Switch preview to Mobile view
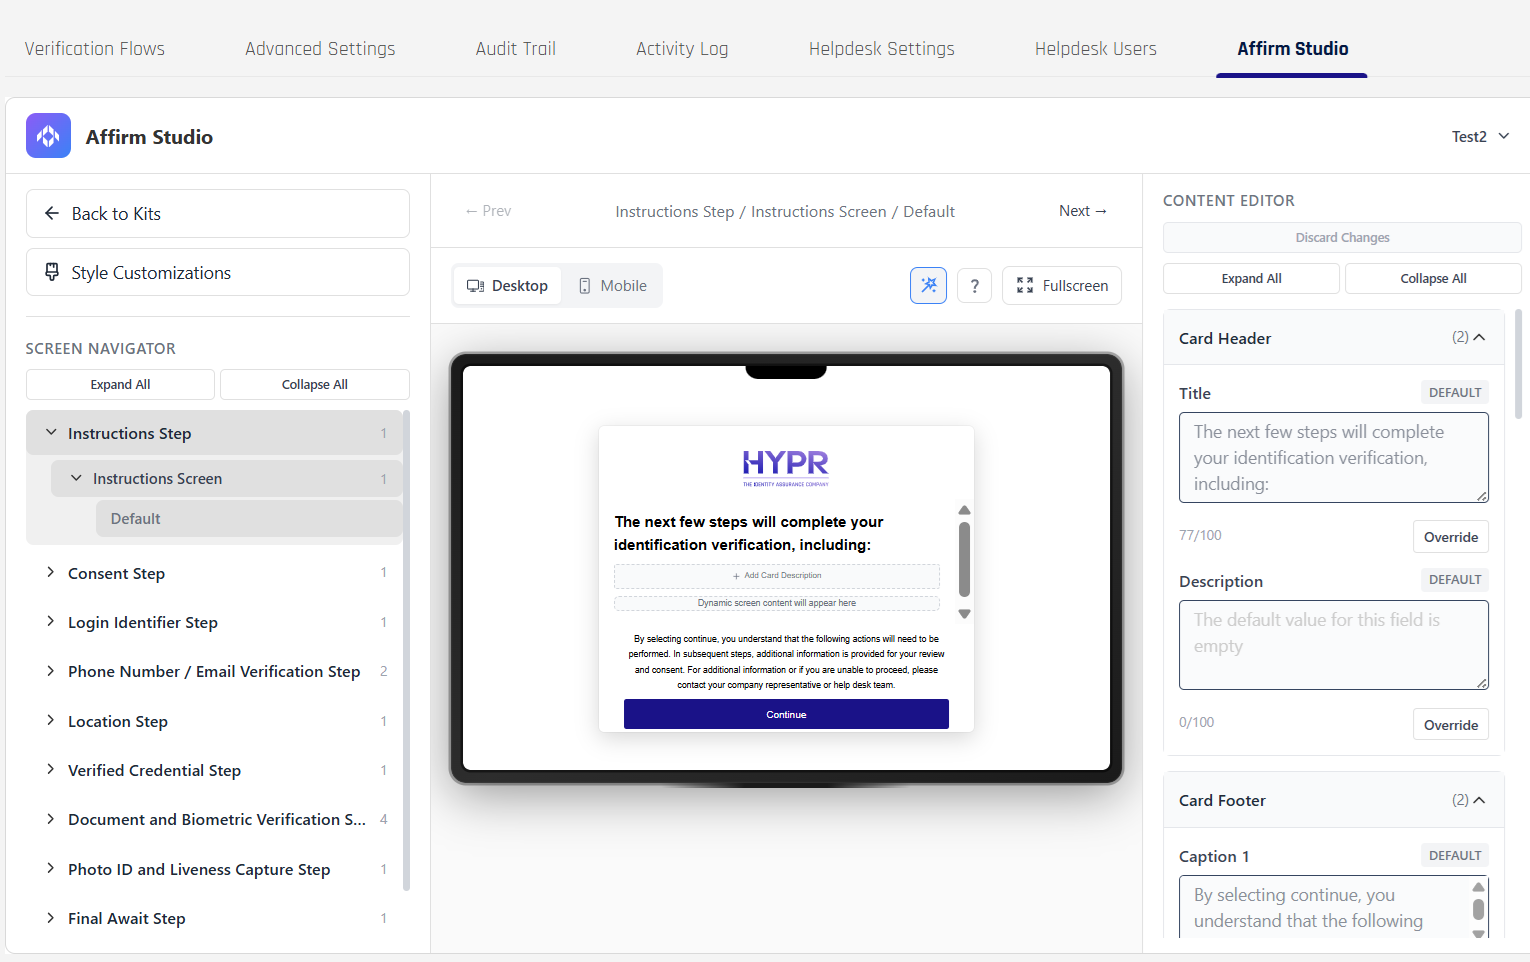 pyautogui.click(x=612, y=286)
